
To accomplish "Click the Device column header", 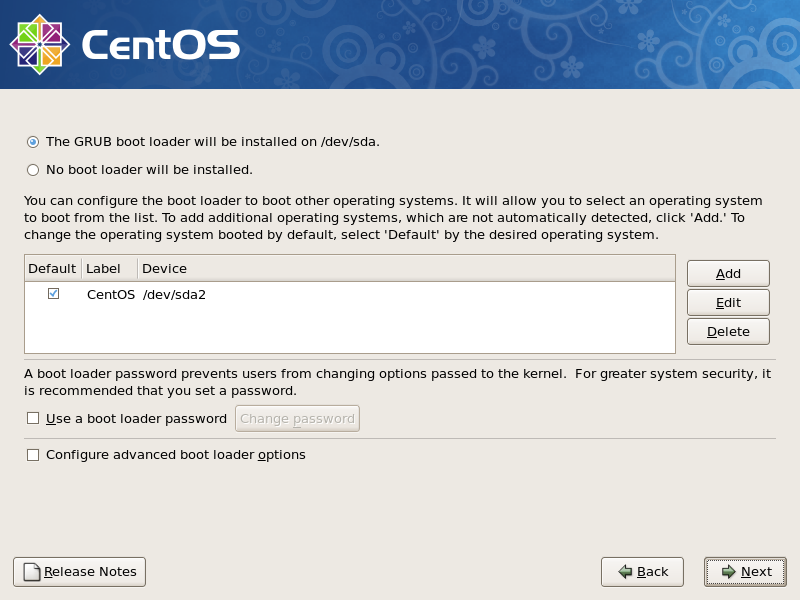I will pos(407,268).
